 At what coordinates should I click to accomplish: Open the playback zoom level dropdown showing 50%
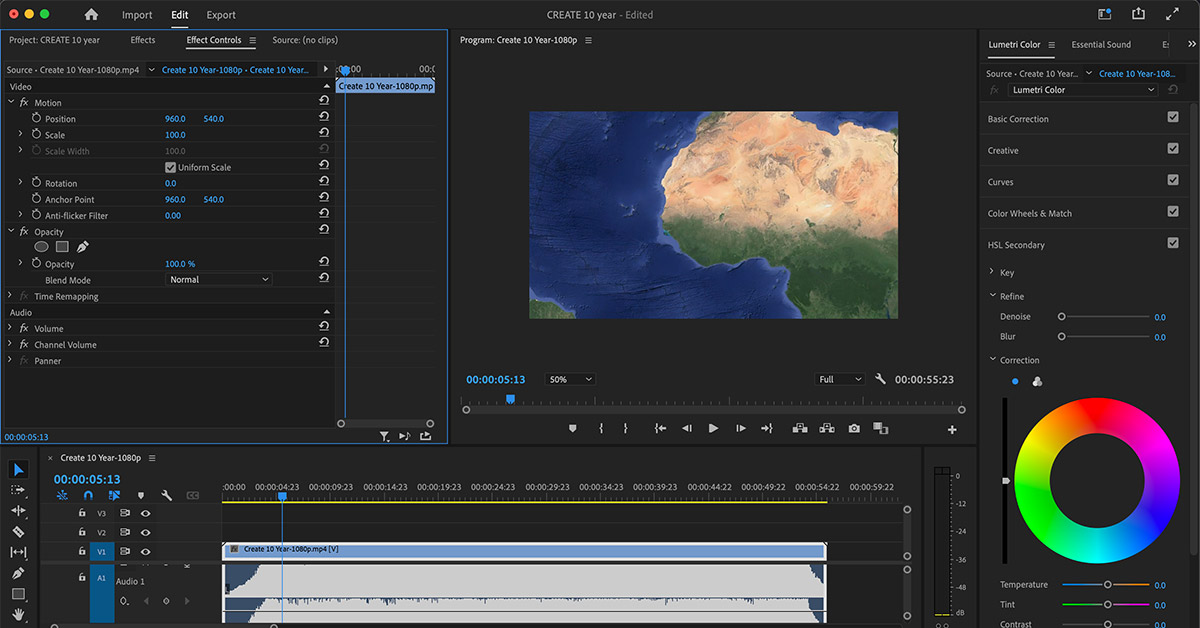pyautogui.click(x=568, y=379)
